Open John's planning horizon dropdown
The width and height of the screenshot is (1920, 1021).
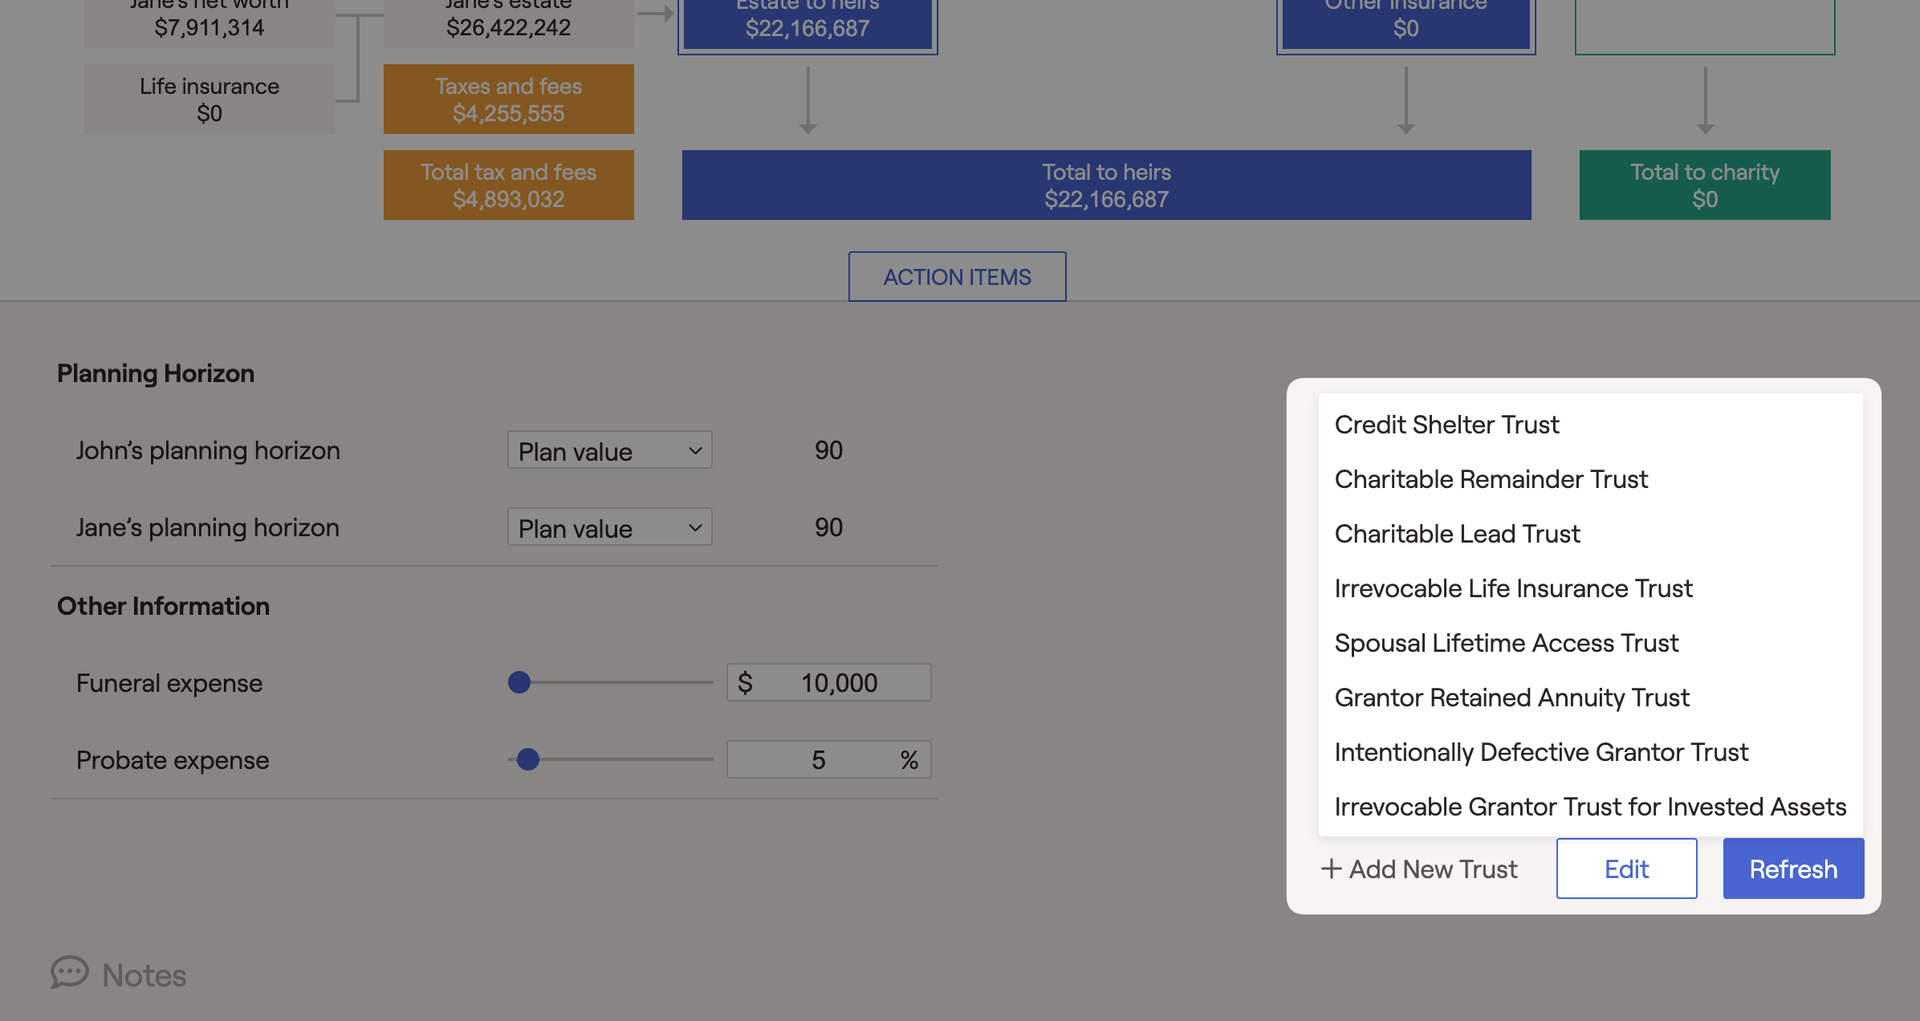pos(609,451)
